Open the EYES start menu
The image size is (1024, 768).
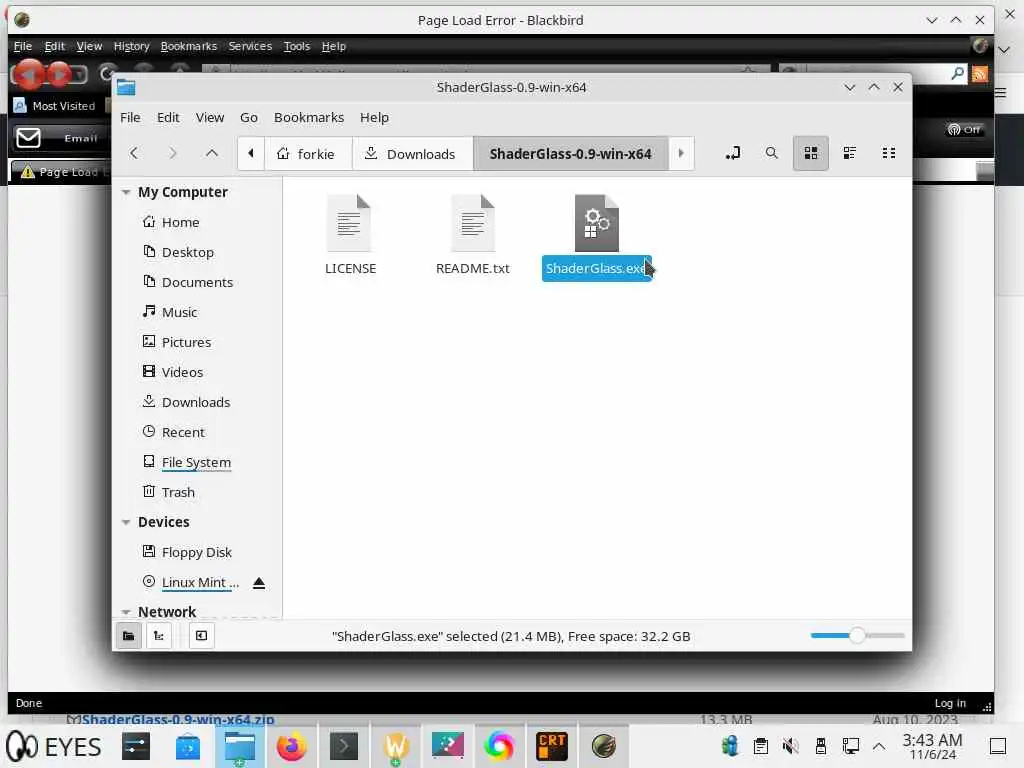coord(54,746)
